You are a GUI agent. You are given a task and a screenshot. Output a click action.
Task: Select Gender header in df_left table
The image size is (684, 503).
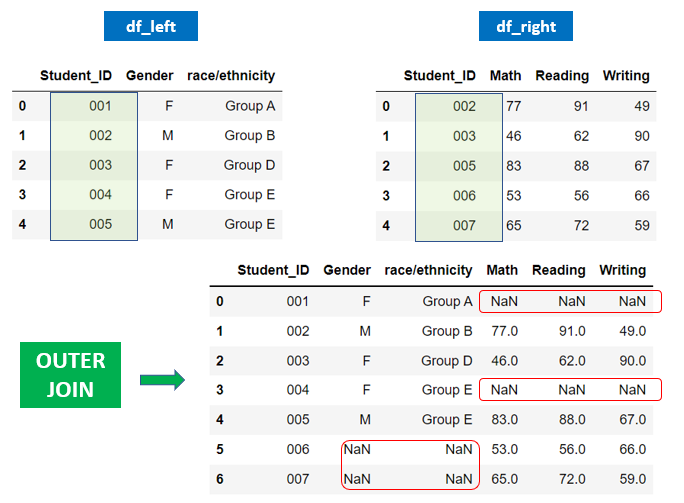point(149,75)
